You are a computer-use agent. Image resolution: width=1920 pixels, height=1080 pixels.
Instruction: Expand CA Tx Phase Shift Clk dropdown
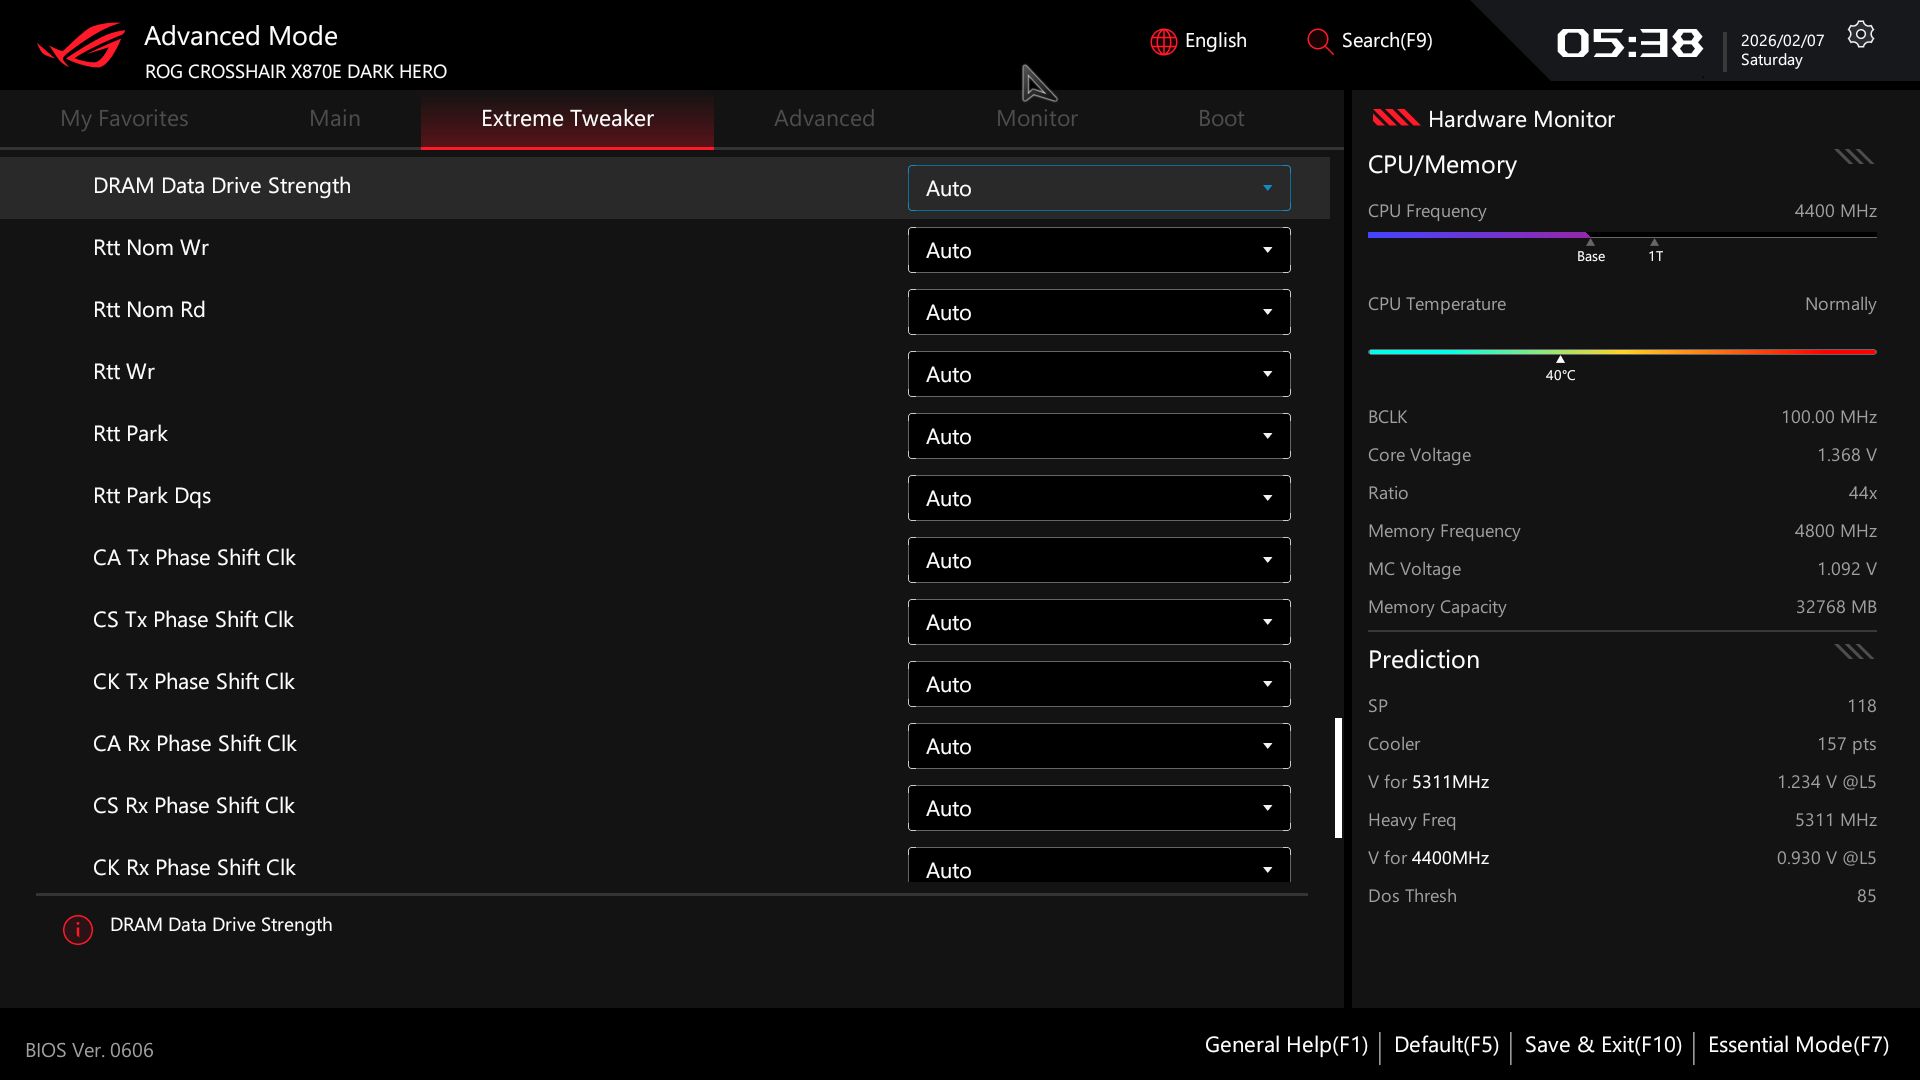[x=1098, y=560]
